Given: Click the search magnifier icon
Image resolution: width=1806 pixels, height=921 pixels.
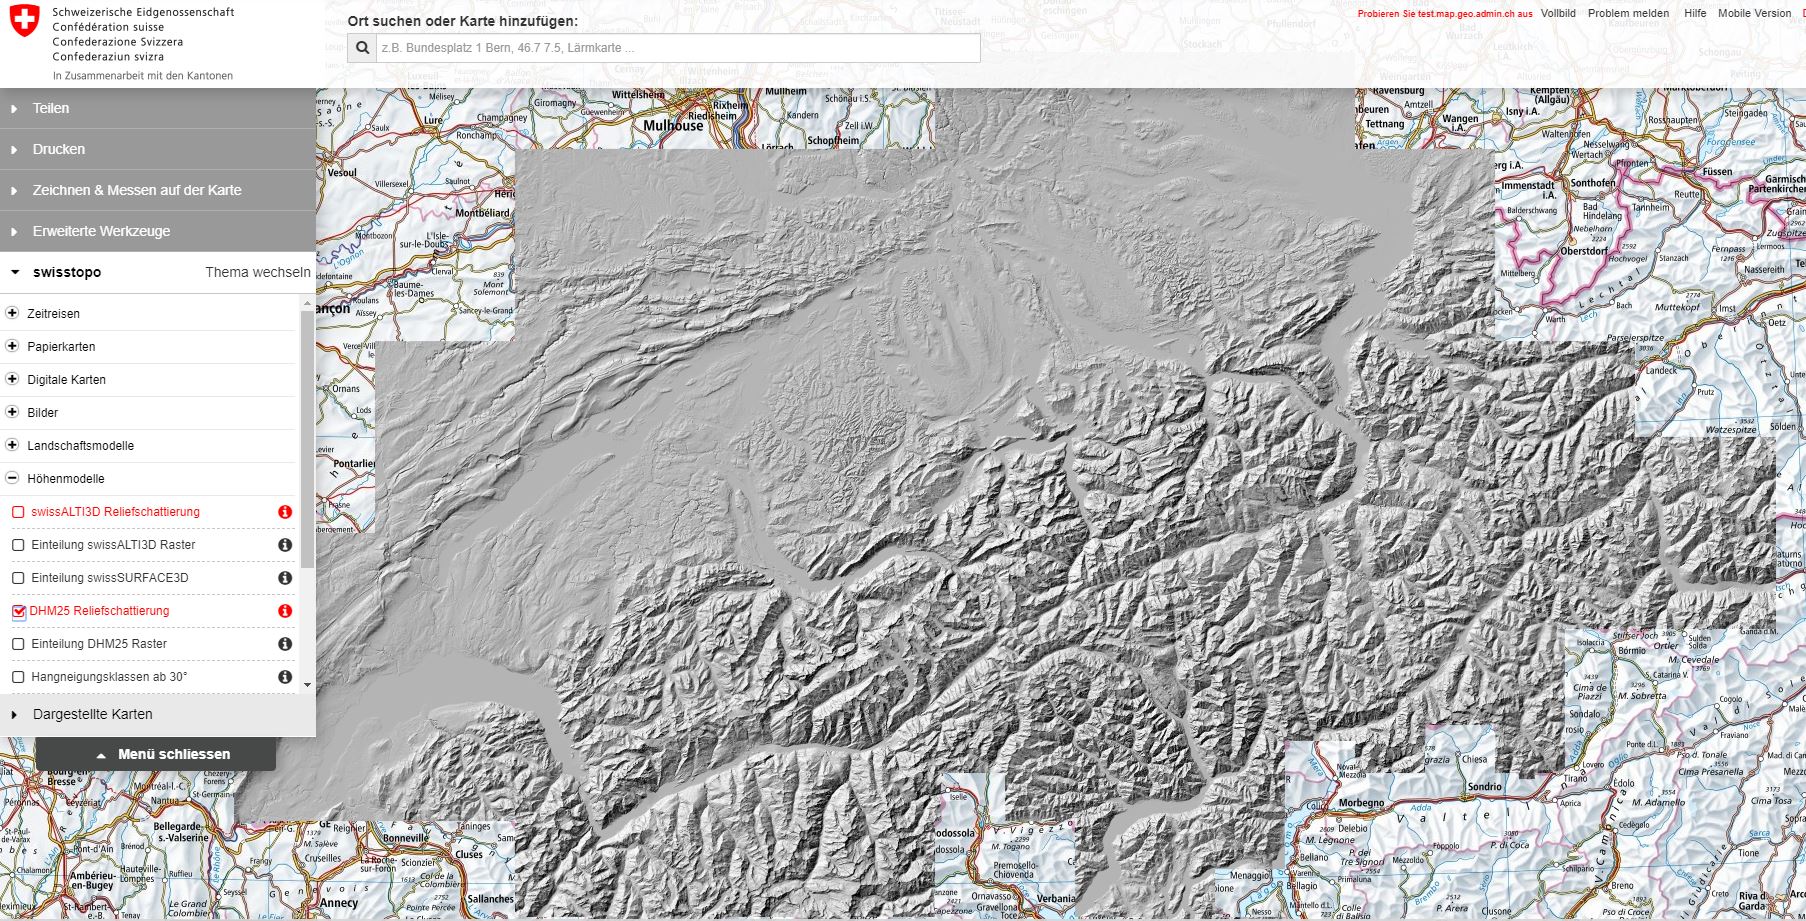Looking at the screenshot, I should click(362, 48).
